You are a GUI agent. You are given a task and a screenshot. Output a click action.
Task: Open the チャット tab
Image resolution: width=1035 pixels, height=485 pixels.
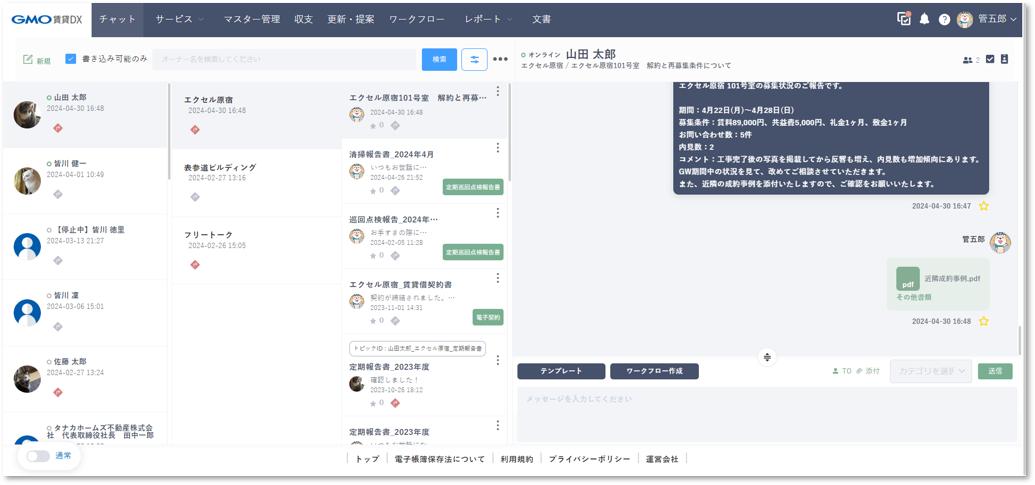click(117, 19)
